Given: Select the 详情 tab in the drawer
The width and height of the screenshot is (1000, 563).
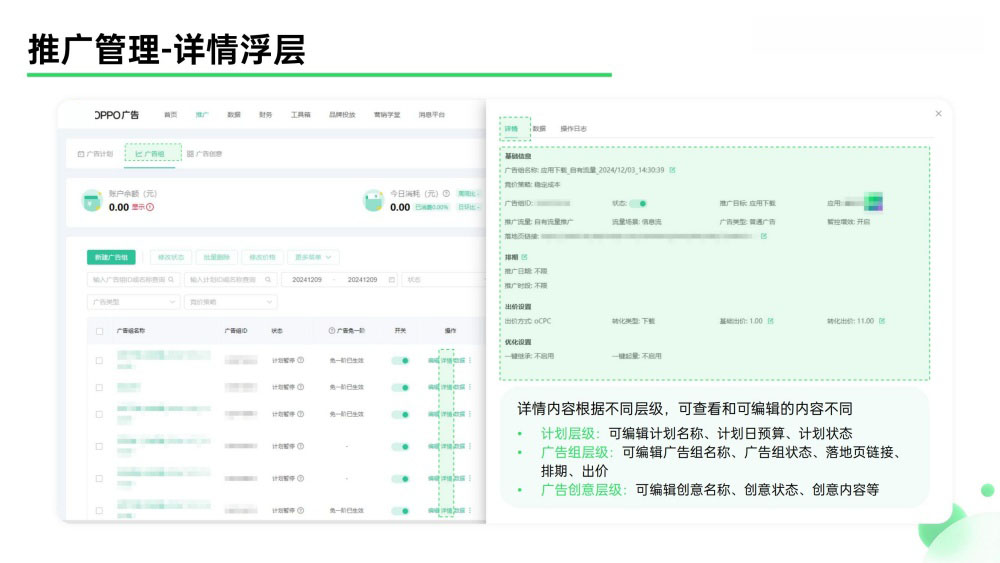Looking at the screenshot, I should pos(511,129).
